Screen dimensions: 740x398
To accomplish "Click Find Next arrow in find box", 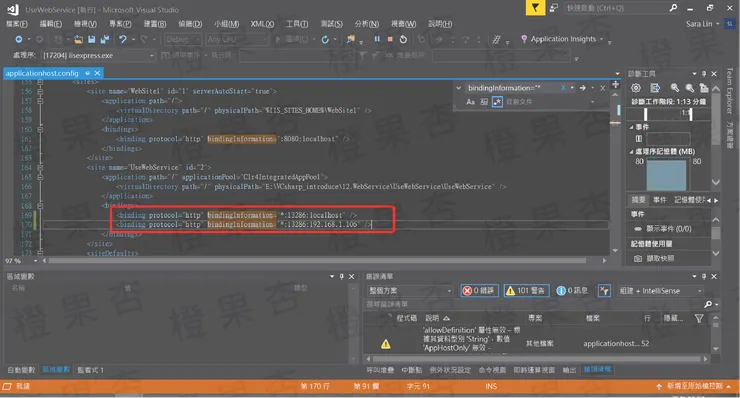I will [583, 88].
